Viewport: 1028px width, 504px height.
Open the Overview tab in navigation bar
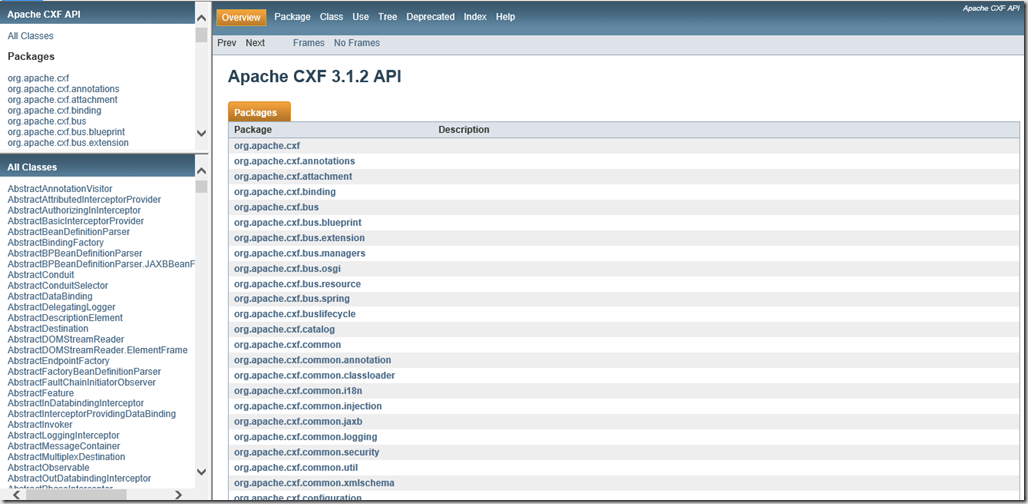[241, 17]
